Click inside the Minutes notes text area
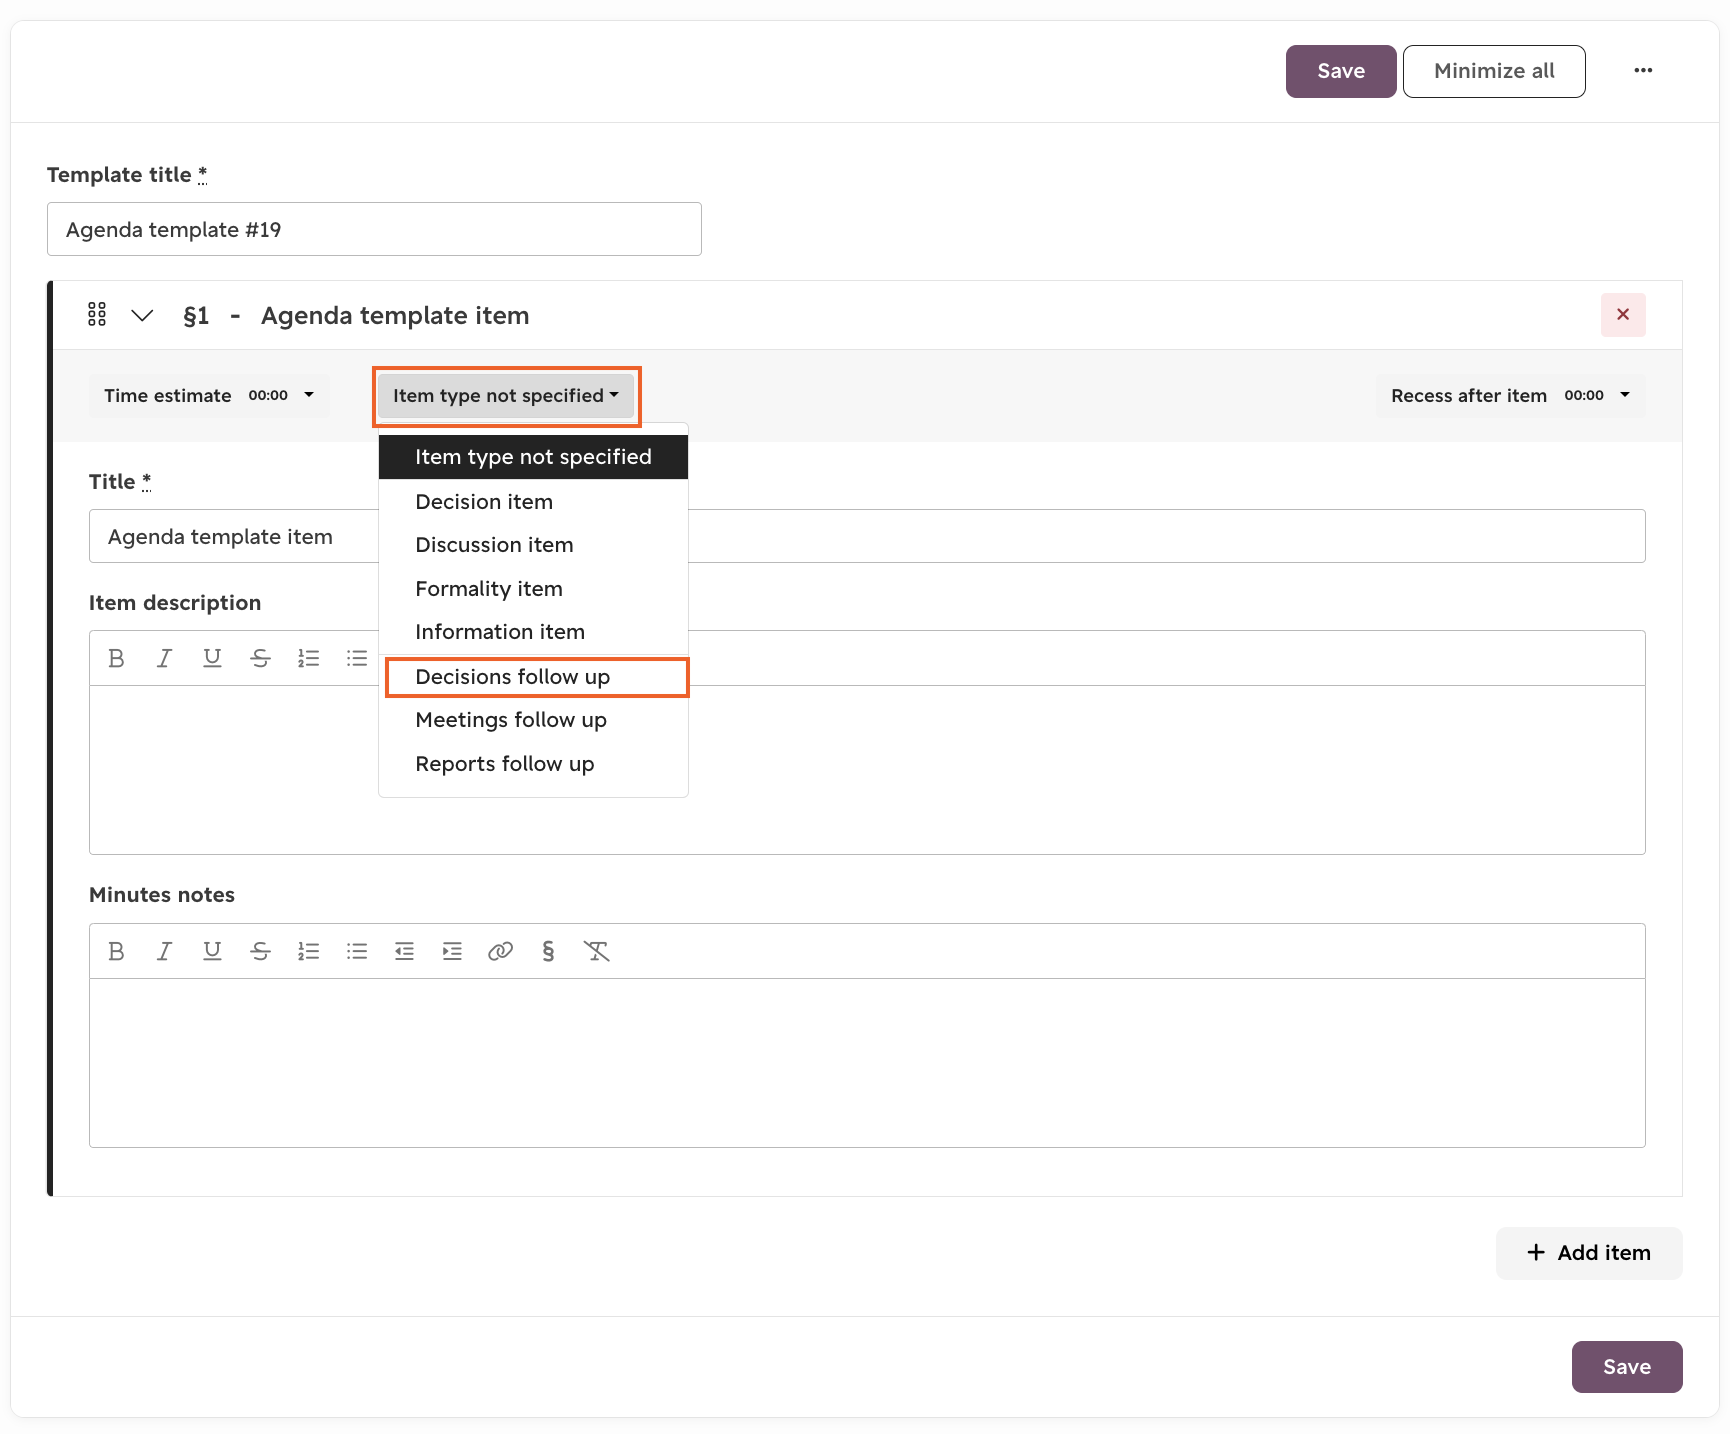 (867, 1062)
